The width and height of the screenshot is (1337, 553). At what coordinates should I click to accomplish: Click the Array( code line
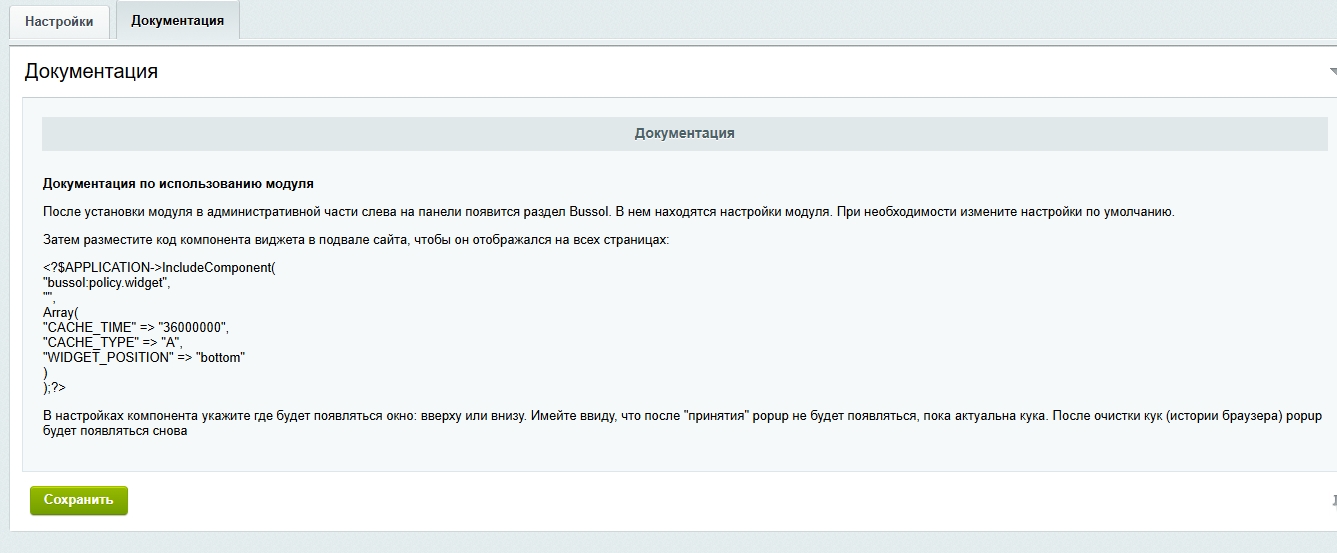tap(60, 313)
